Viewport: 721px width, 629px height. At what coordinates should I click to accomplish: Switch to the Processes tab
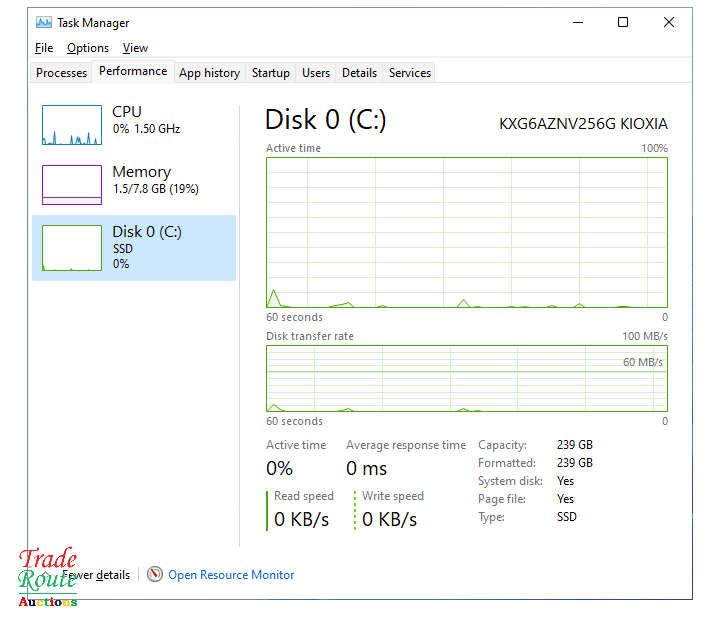(62, 73)
